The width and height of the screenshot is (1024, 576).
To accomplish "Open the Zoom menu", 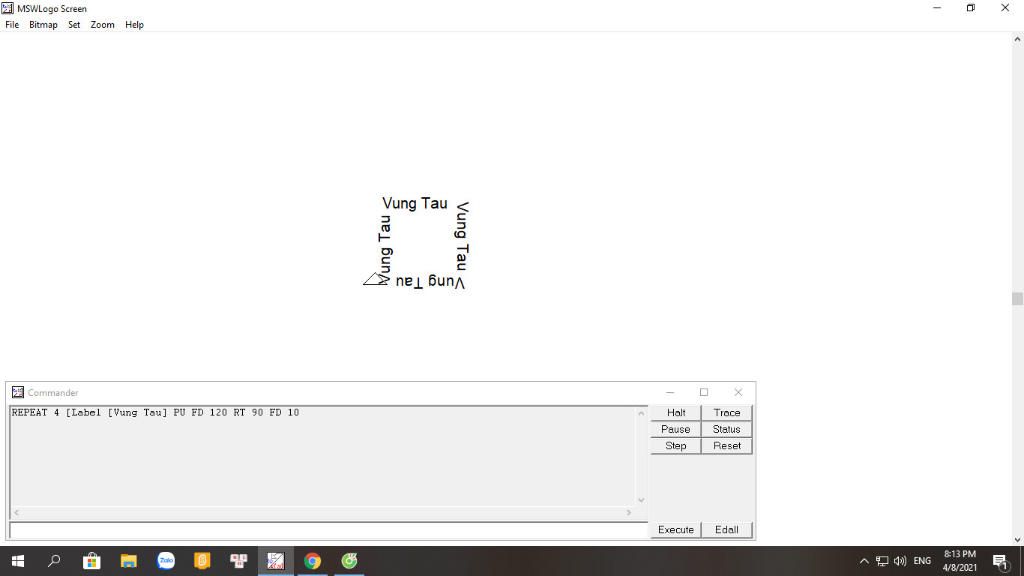I will tap(102, 25).
